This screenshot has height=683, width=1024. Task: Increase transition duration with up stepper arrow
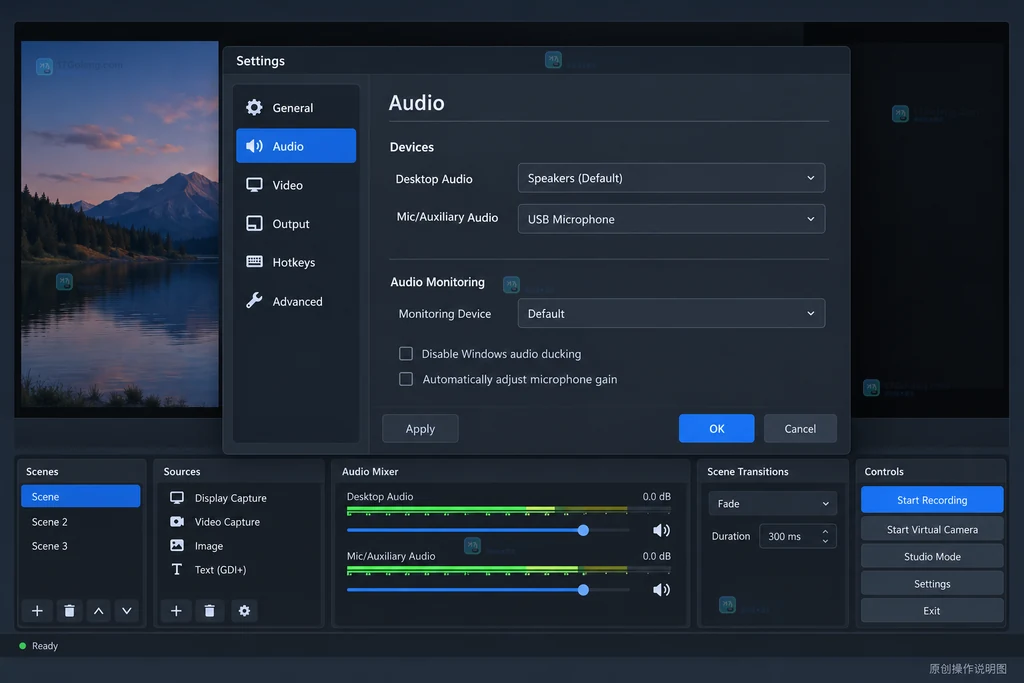825,532
